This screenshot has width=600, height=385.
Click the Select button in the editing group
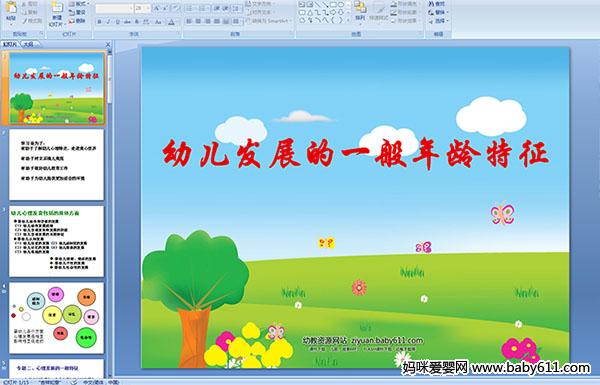438,21
